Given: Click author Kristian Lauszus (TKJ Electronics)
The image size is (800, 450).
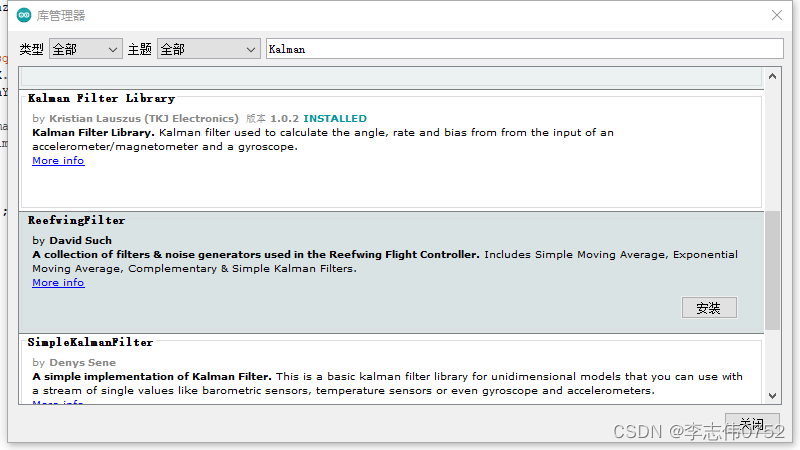Looking at the screenshot, I should click(x=144, y=118).
